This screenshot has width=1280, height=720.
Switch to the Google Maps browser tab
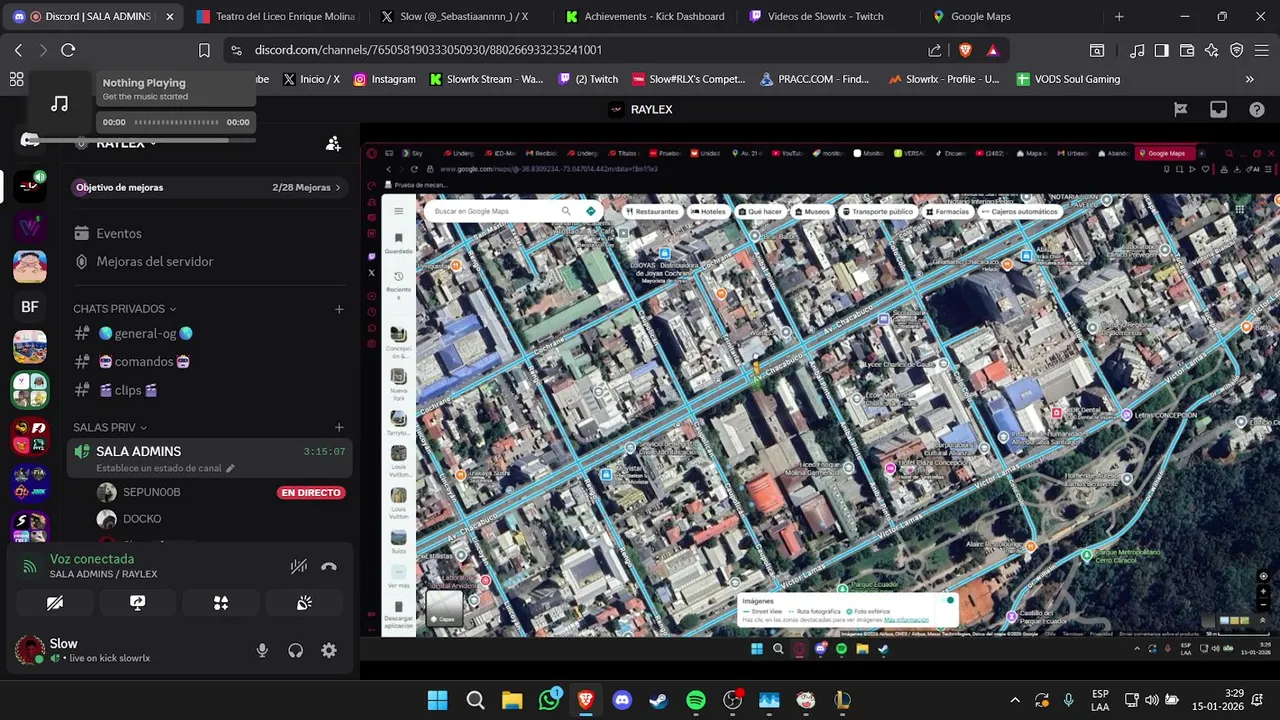pos(1010,17)
